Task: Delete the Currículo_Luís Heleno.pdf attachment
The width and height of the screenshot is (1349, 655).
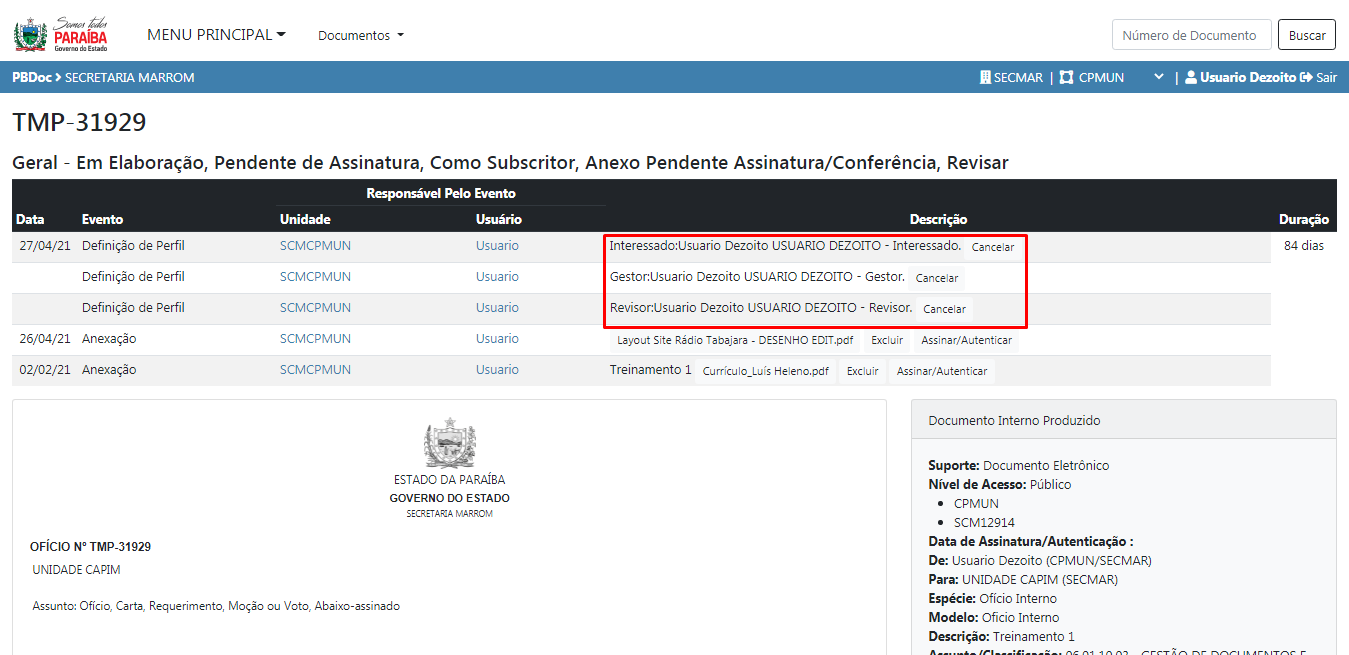Action: coord(862,371)
